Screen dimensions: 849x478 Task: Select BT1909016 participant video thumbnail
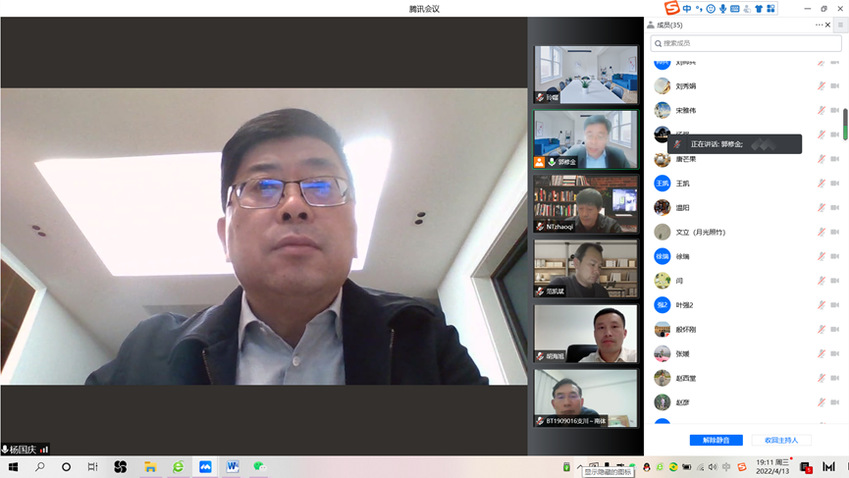click(585, 398)
